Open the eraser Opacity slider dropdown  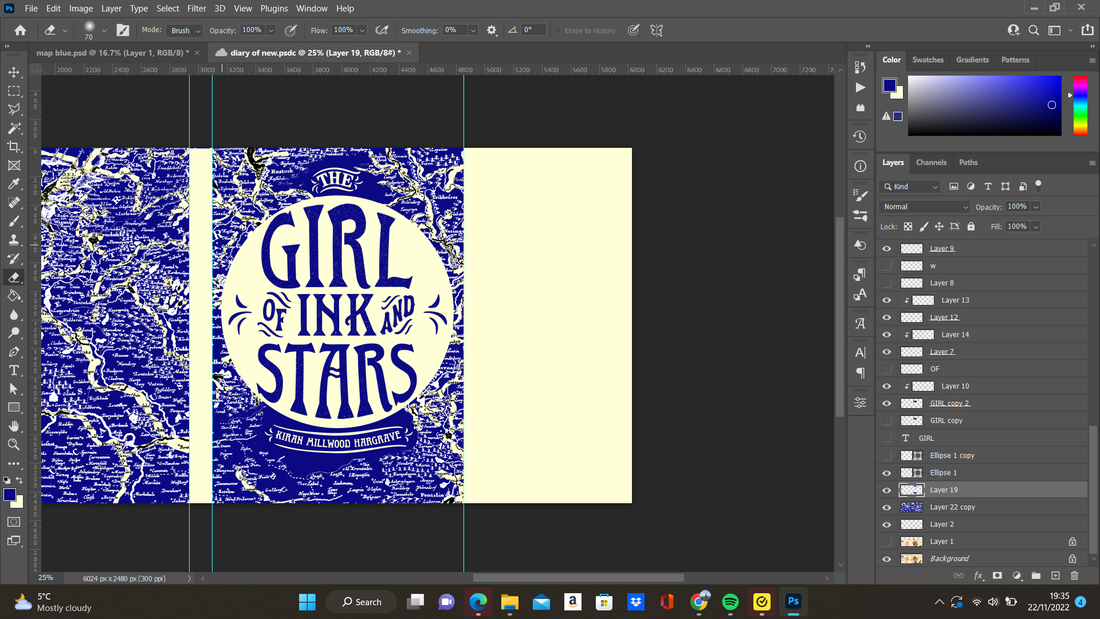tap(270, 30)
